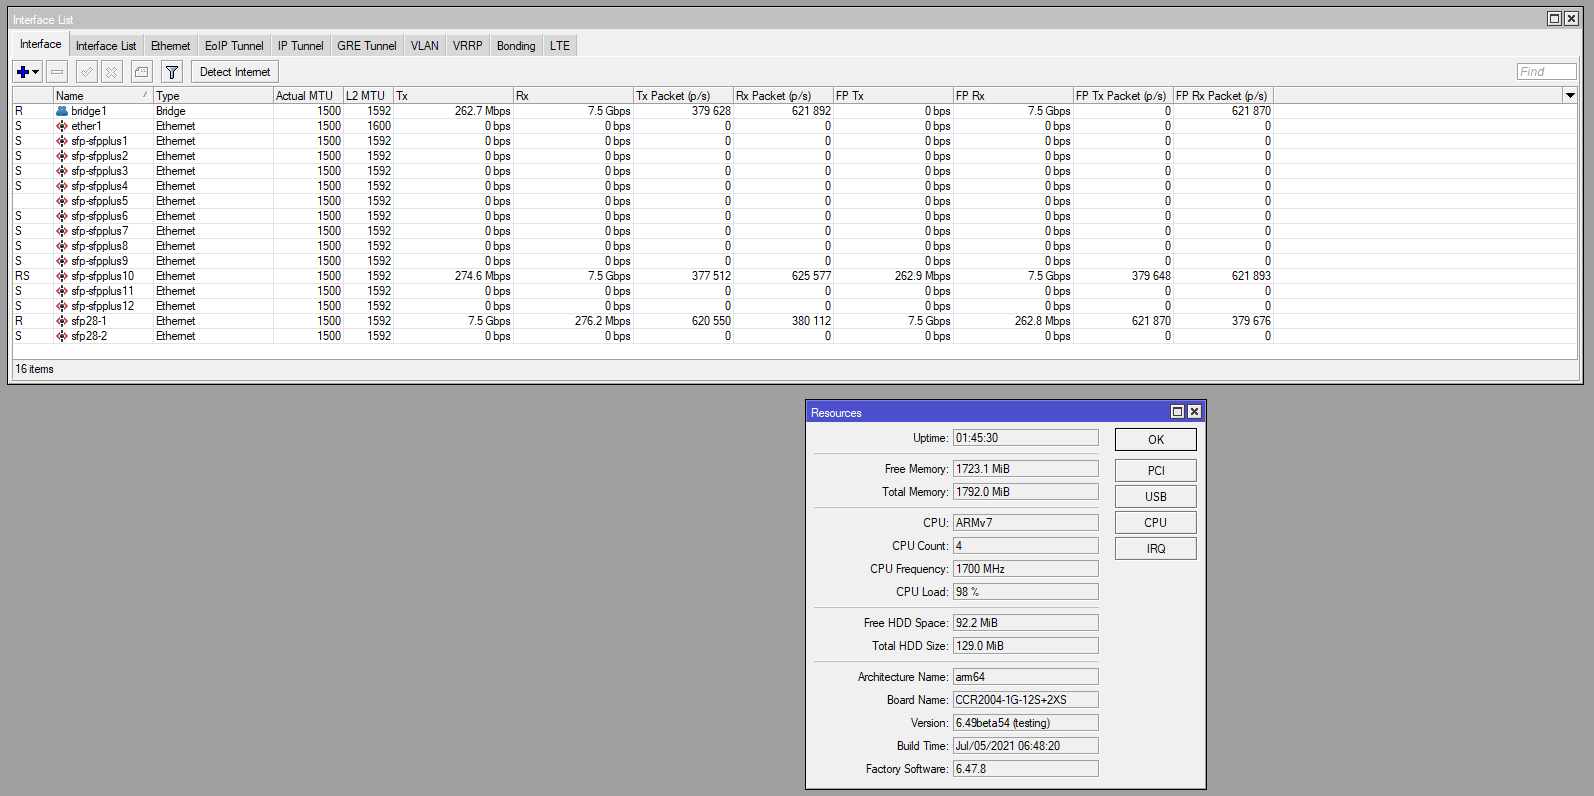1594x796 pixels.
Task: Open the dropdown arrow beside Add button
Action: tap(36, 72)
